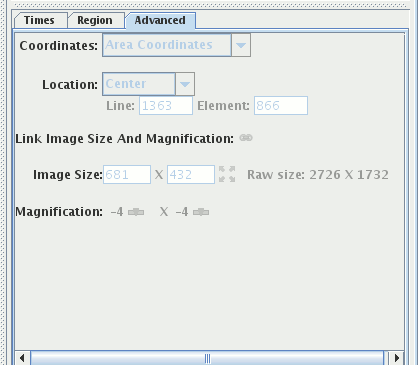Click the Element: label
Screen dimensions: 418x365
click(223, 106)
